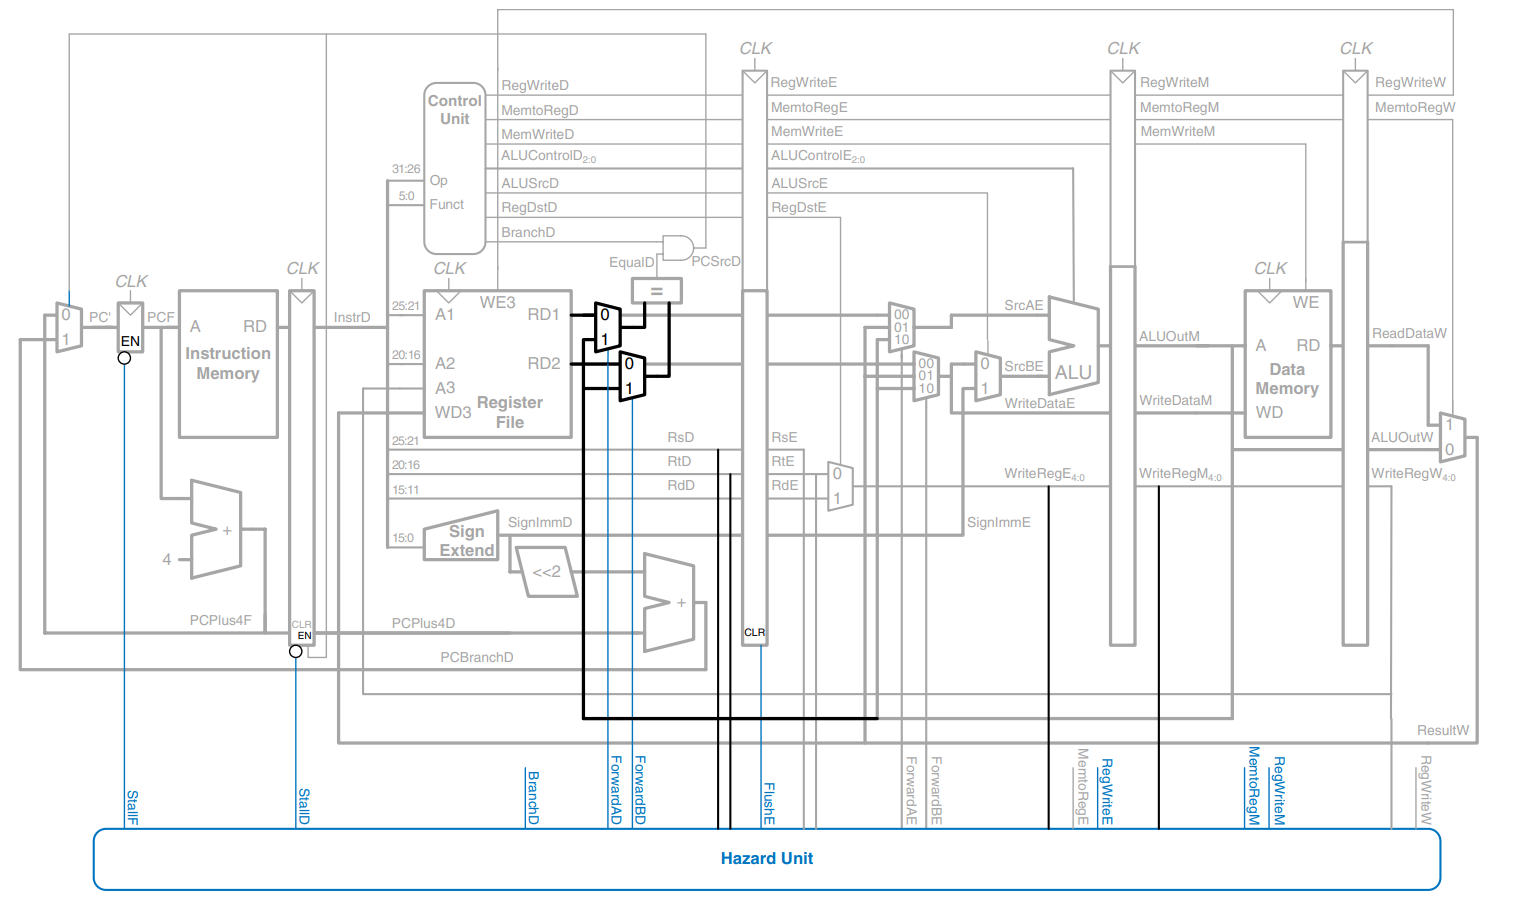The height and width of the screenshot is (911, 1515).
Task: Select the ResultW output multiplexer
Action: (1451, 437)
